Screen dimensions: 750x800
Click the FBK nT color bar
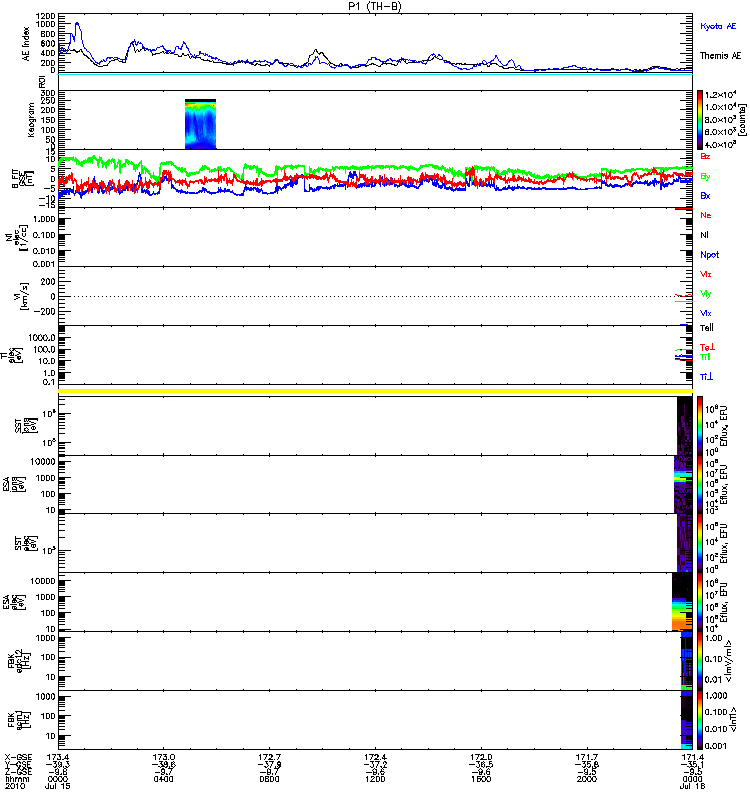click(700, 720)
